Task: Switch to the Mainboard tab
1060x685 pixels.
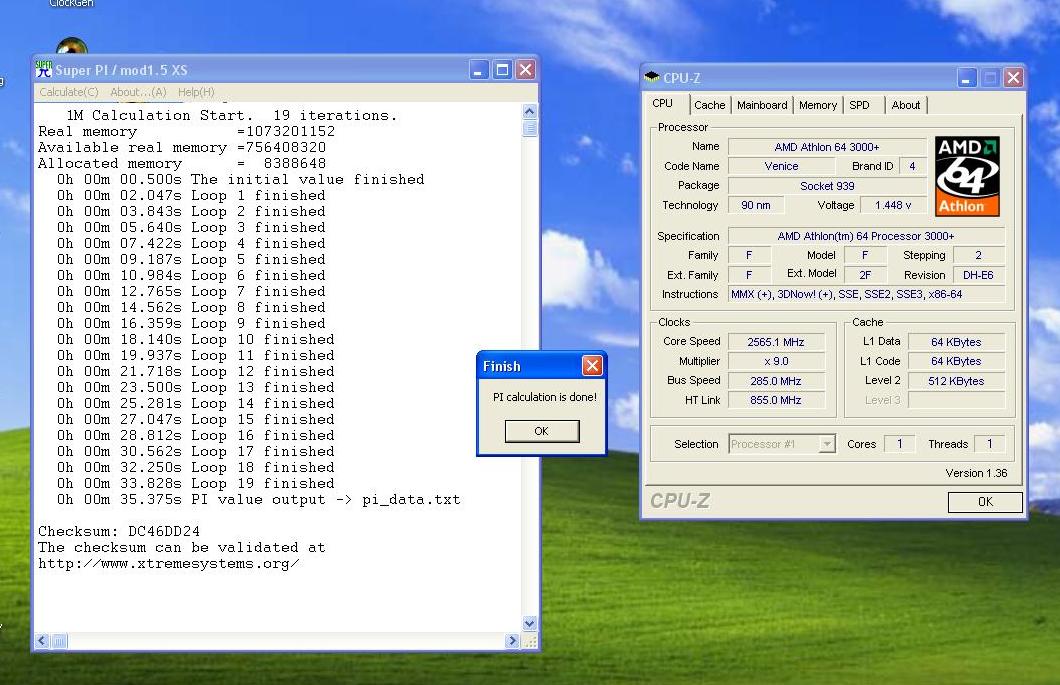Action: (762, 105)
